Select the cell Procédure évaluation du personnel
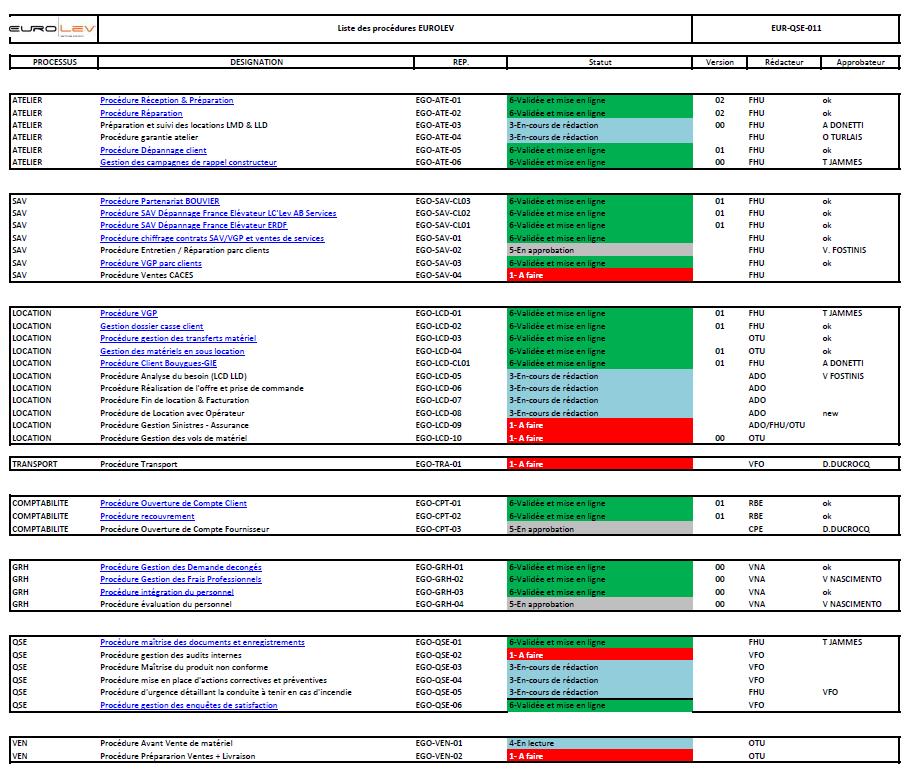Image resolution: width=909 pixels, height=772 pixels. 166,604
